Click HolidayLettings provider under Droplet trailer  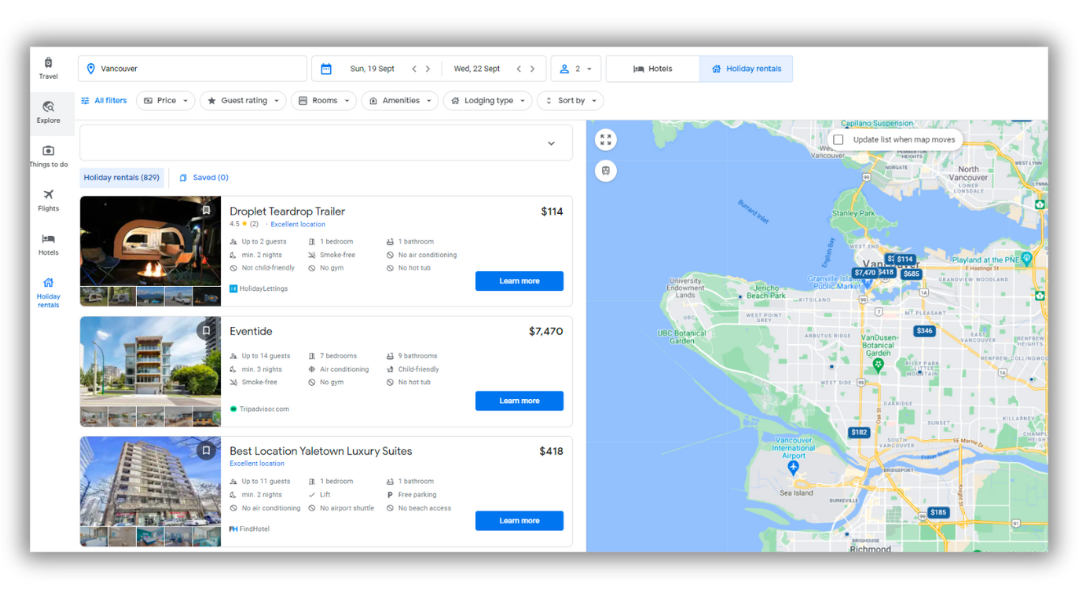tap(259, 289)
